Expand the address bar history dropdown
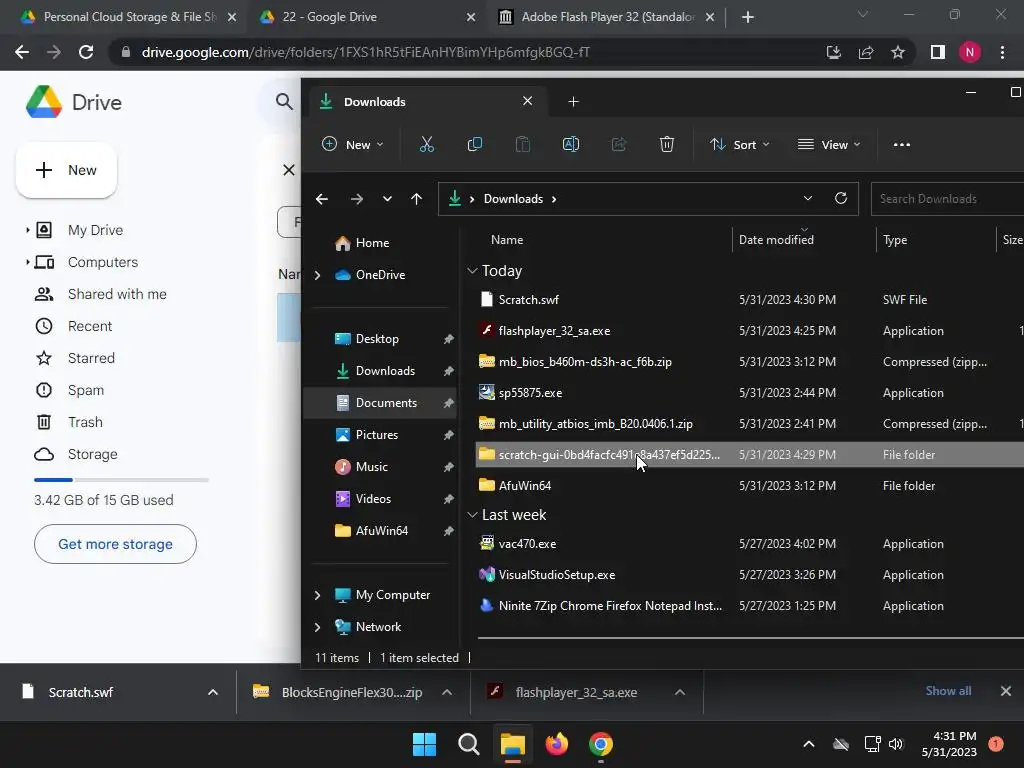1024x768 pixels. pyautogui.click(x=808, y=198)
